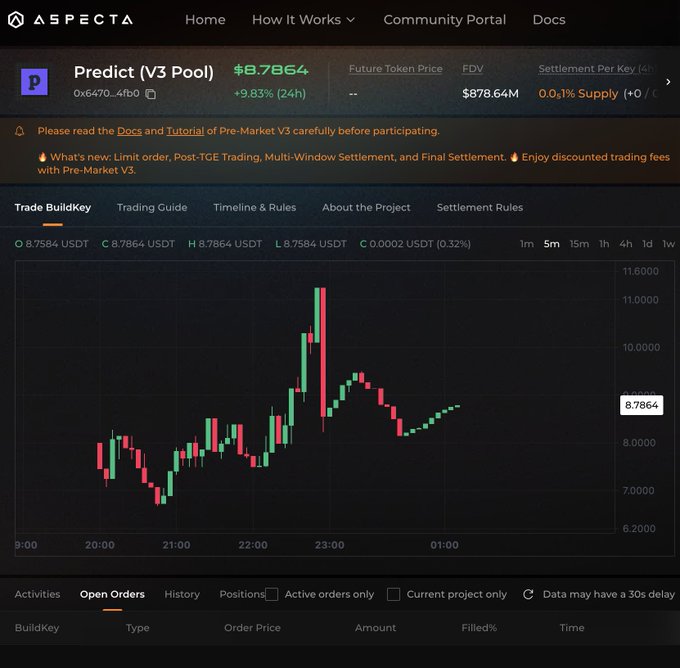680x668 pixels.
Task: Click the Settlement Per Key label
Action: (597, 69)
